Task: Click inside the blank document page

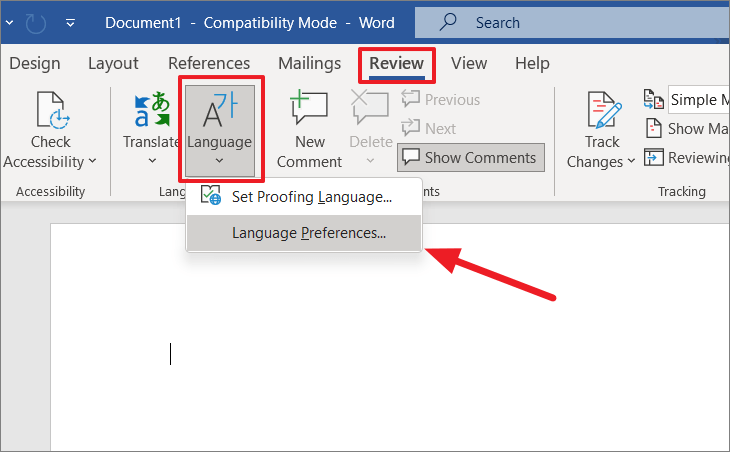Action: pos(390,337)
